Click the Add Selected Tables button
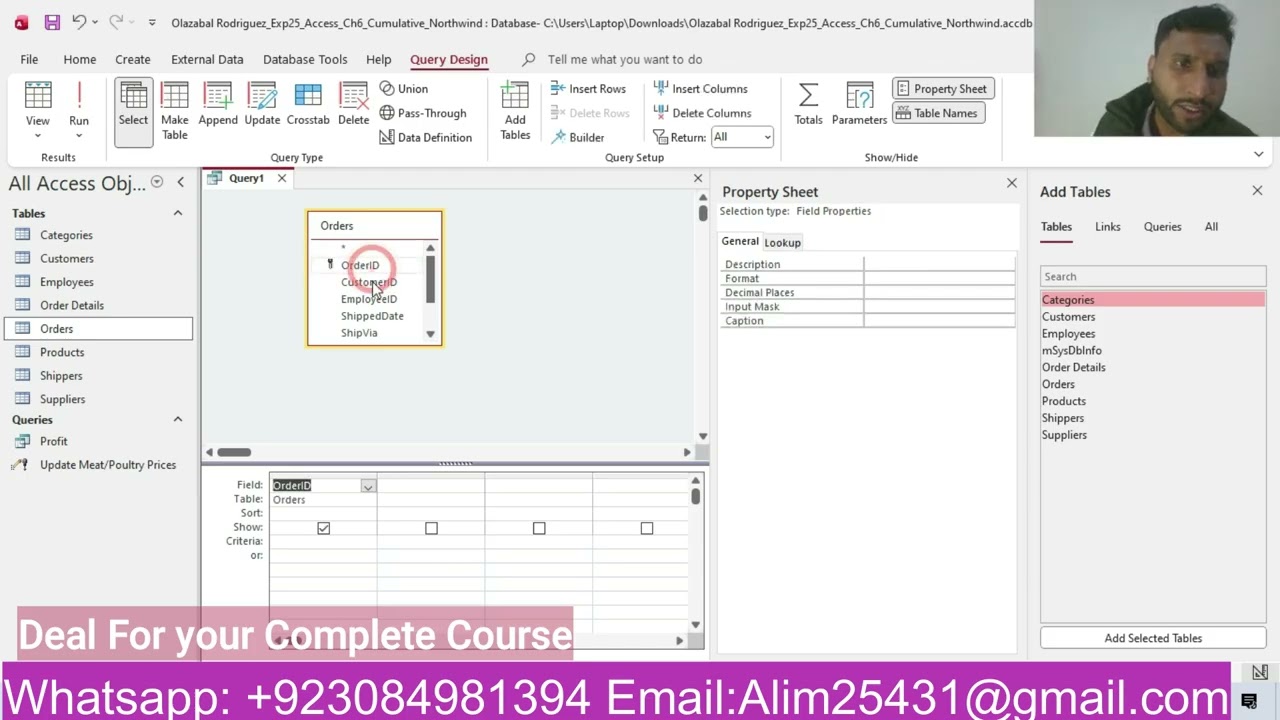The width and height of the screenshot is (1280, 720). [1153, 638]
